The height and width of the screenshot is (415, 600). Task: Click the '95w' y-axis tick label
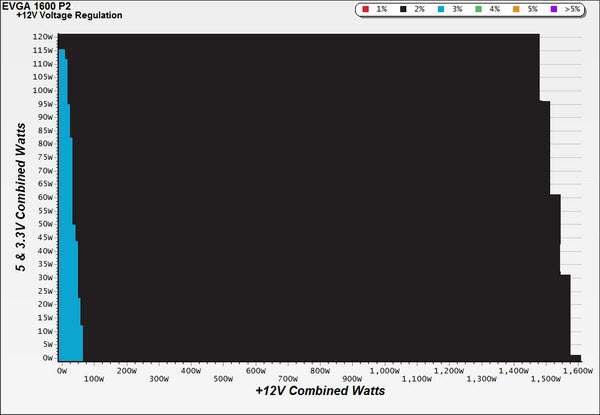tap(44, 104)
